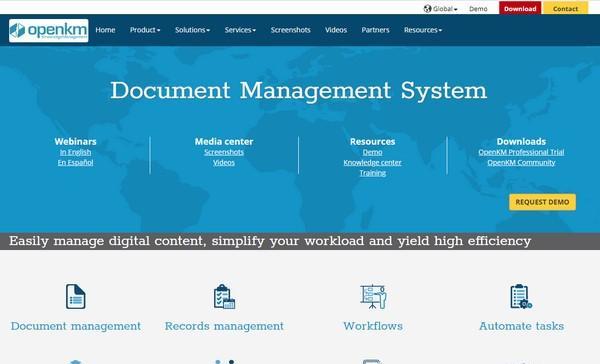Image resolution: width=600 pixels, height=364 pixels.
Task: Click the Automate tasks clipboard gear icon
Action: 521,296
